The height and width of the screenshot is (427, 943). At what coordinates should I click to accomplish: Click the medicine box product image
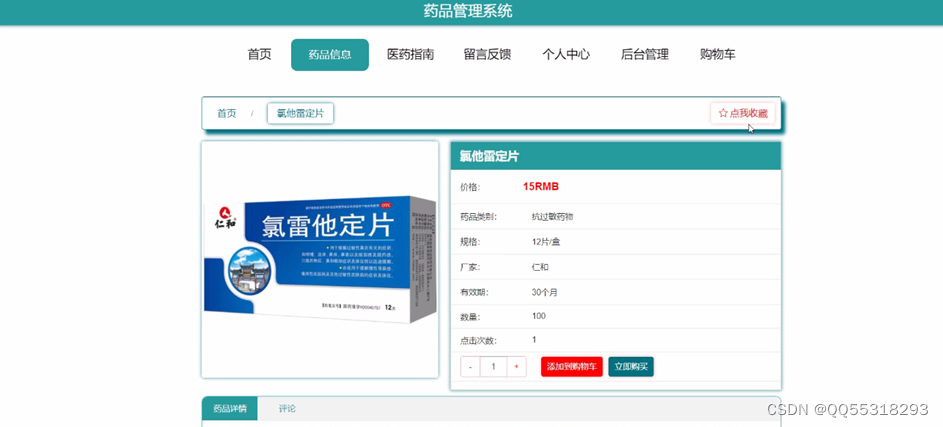320,259
